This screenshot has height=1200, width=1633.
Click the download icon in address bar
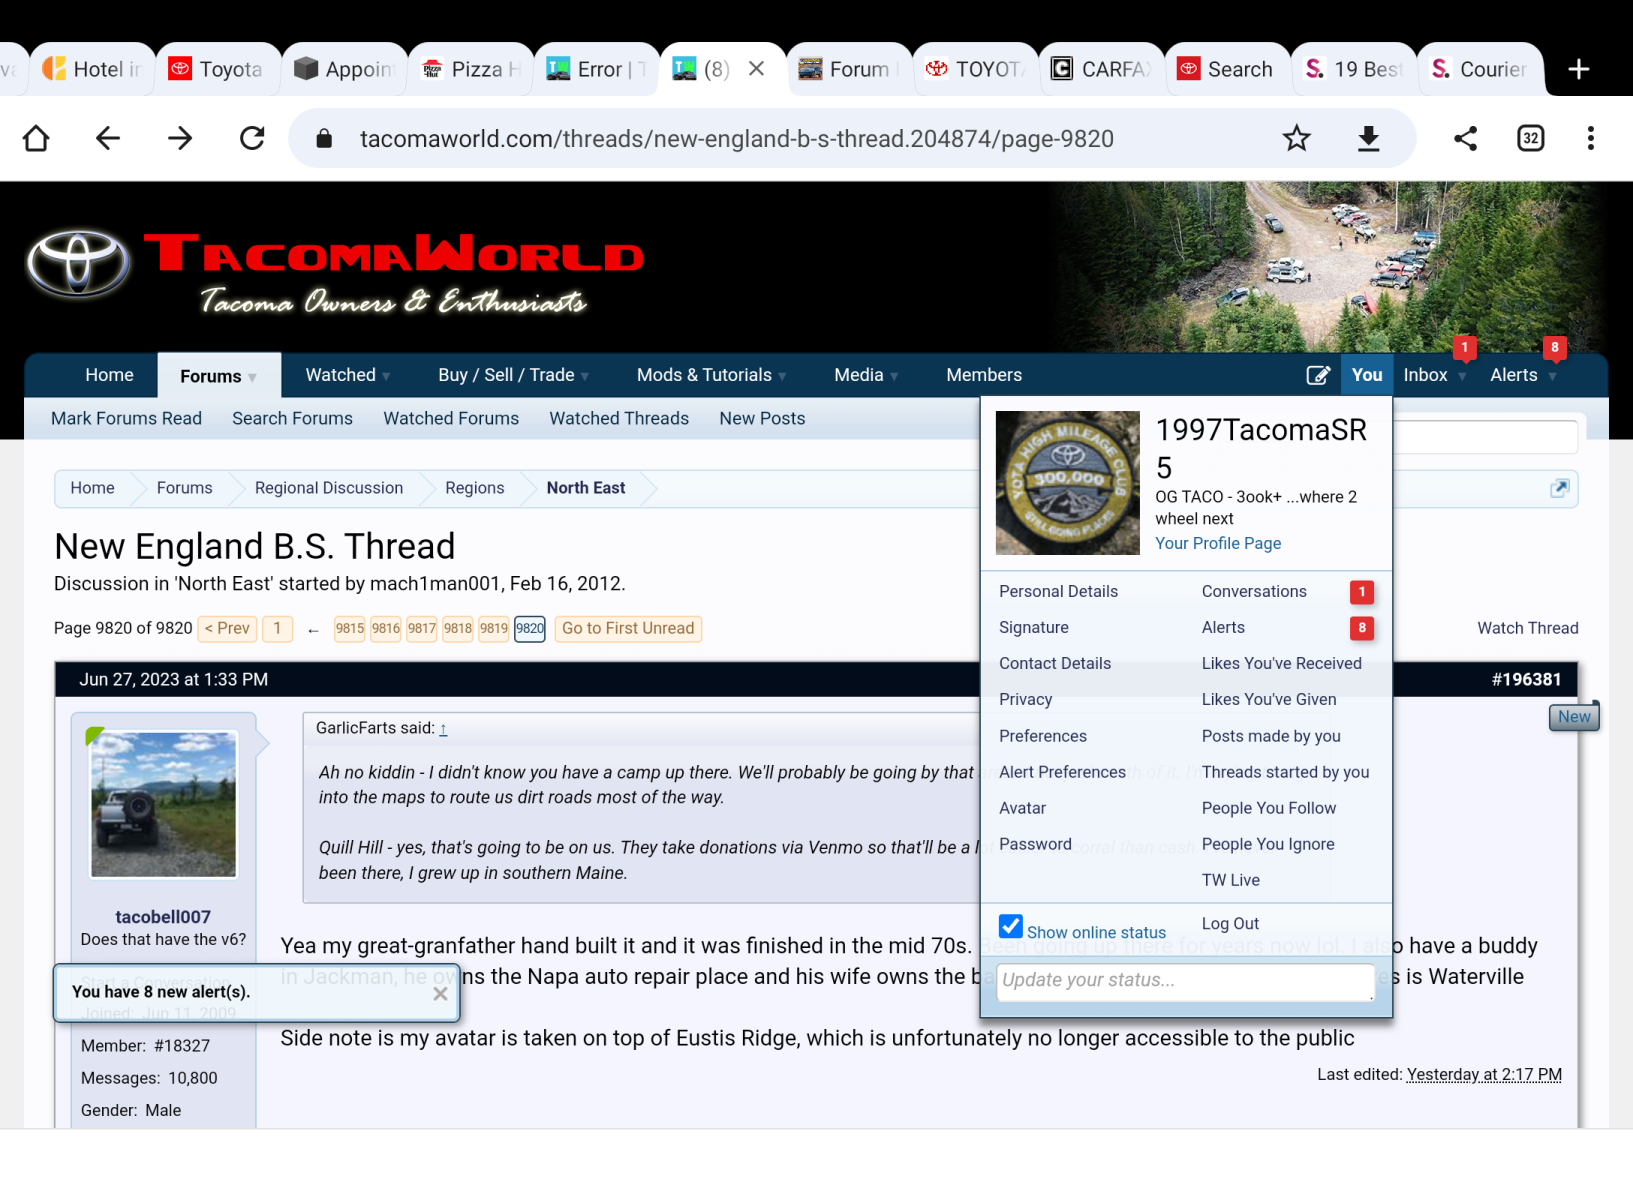point(1368,138)
